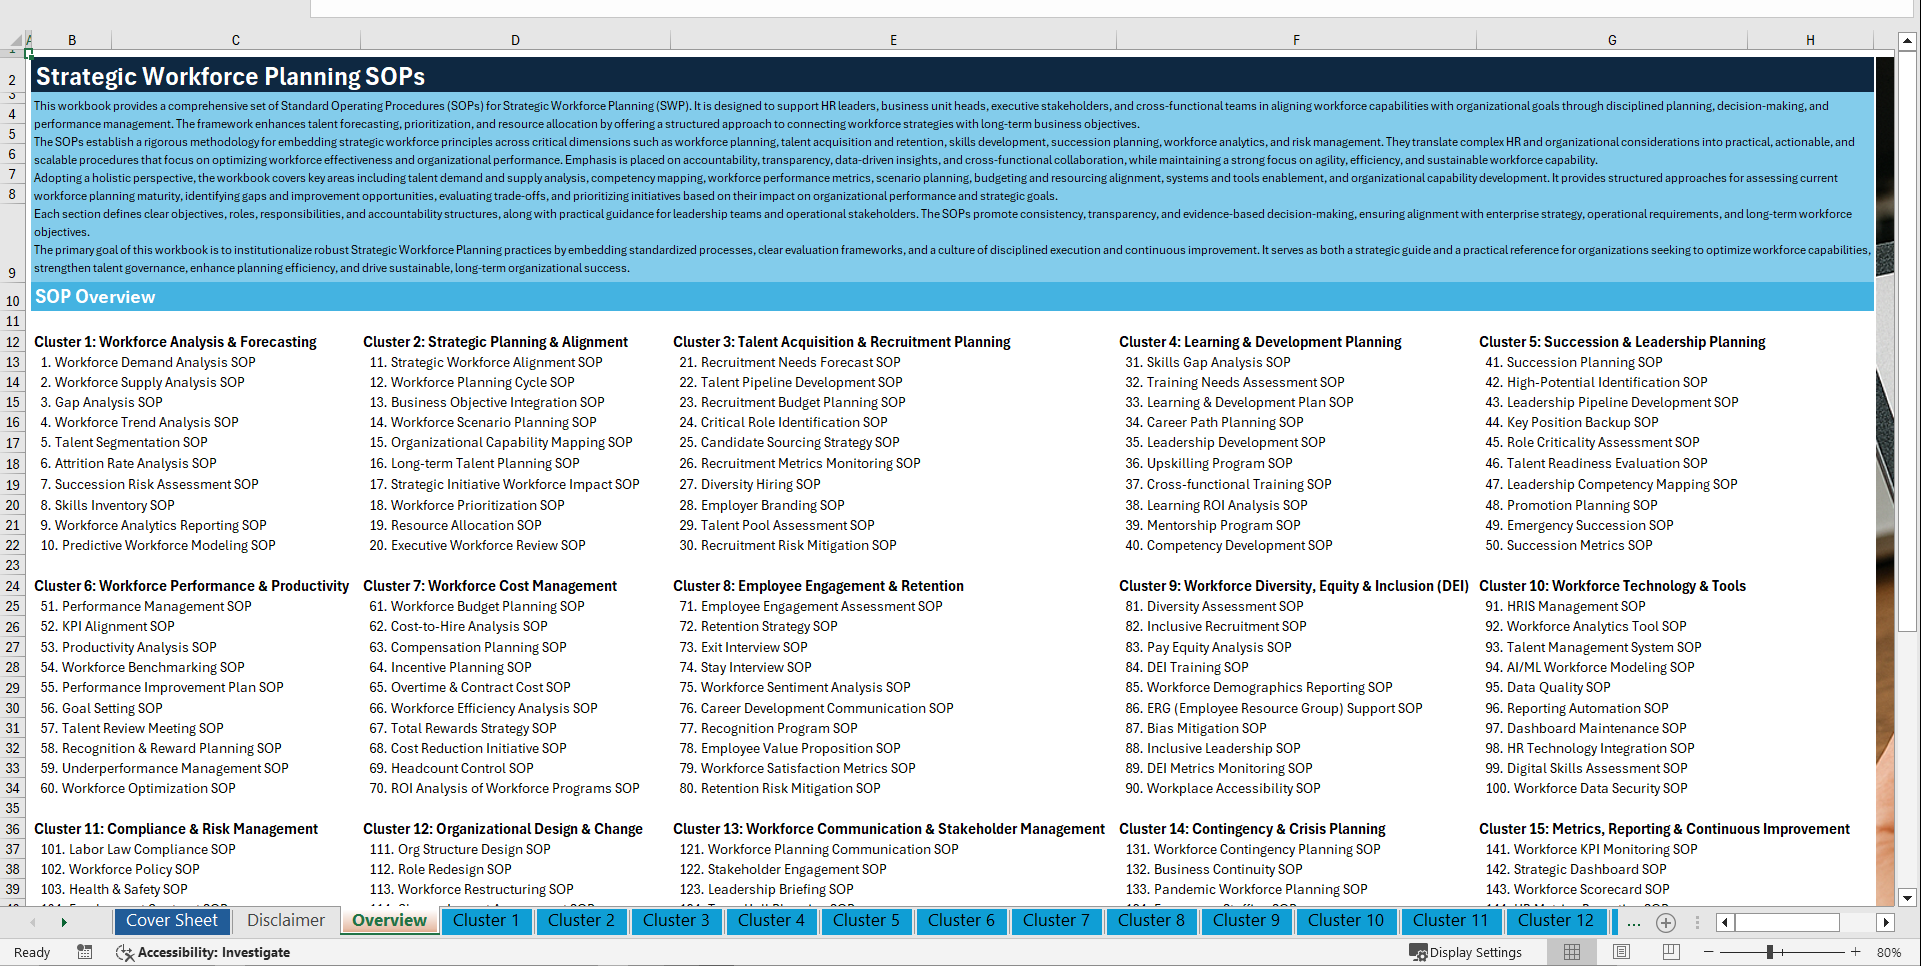Select row 24 header
The width and height of the screenshot is (1921, 966).
pos(13,586)
